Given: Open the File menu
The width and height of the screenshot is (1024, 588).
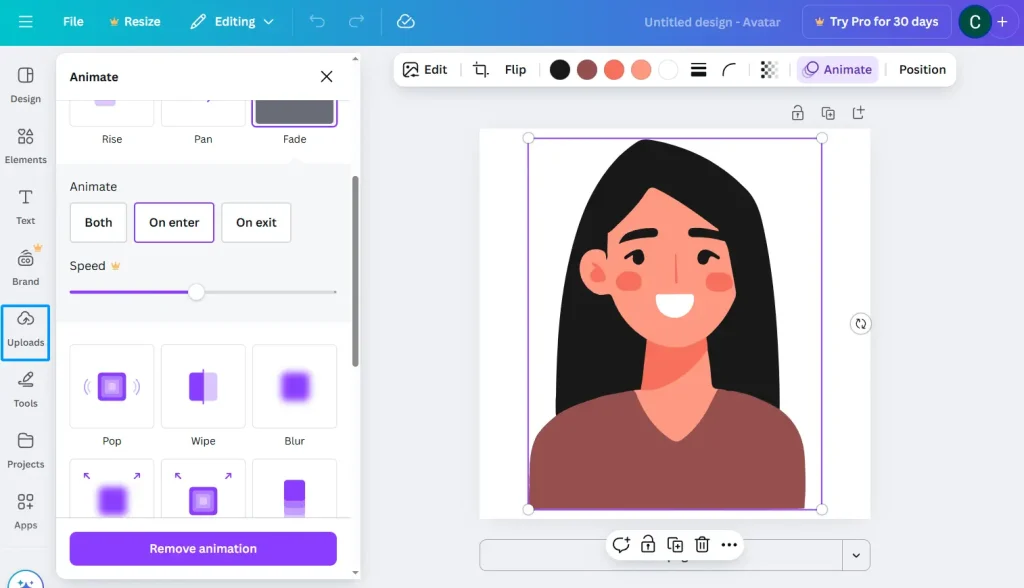Looking at the screenshot, I should (72, 20).
